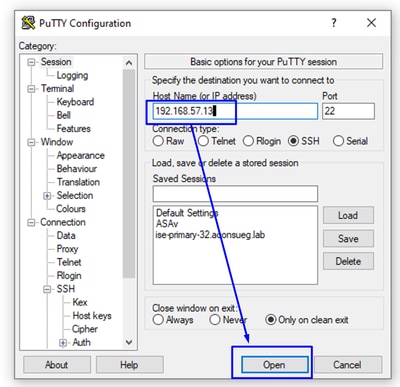This screenshot has width=400, height=387.
Task: Choose Never for close window on exit
Action: tap(228, 320)
